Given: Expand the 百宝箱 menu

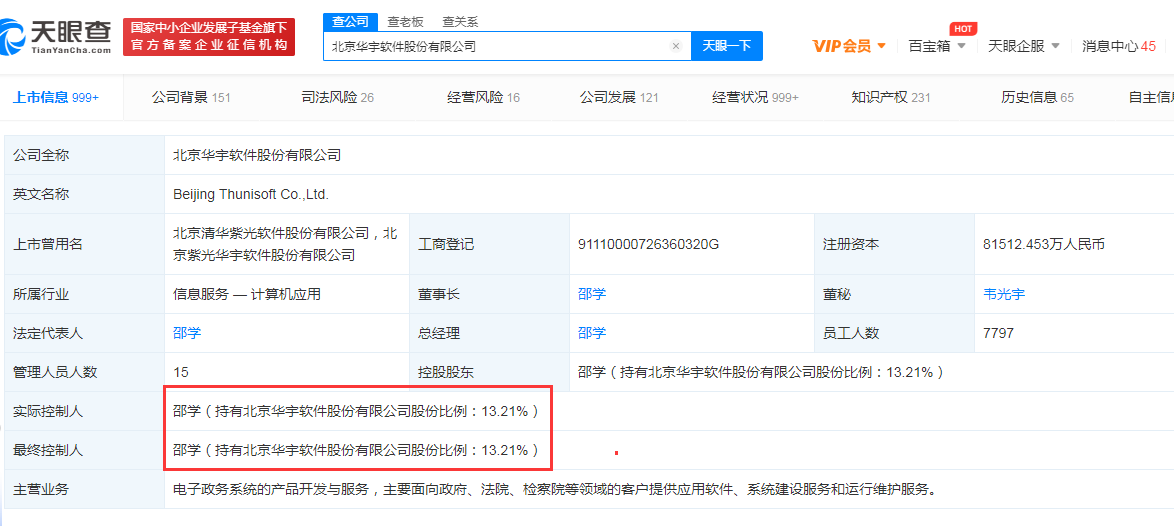Looking at the screenshot, I should point(937,46).
